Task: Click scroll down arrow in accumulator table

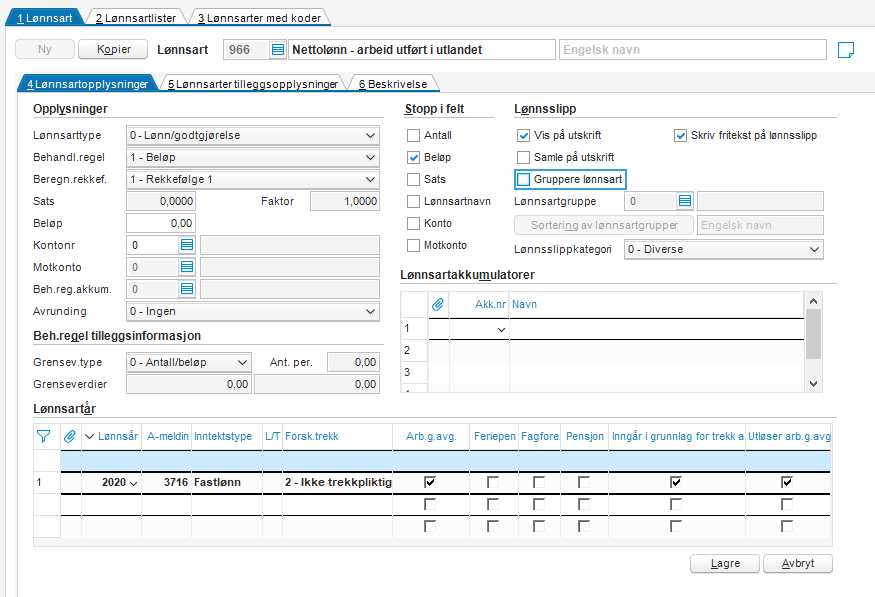Action: (x=814, y=384)
